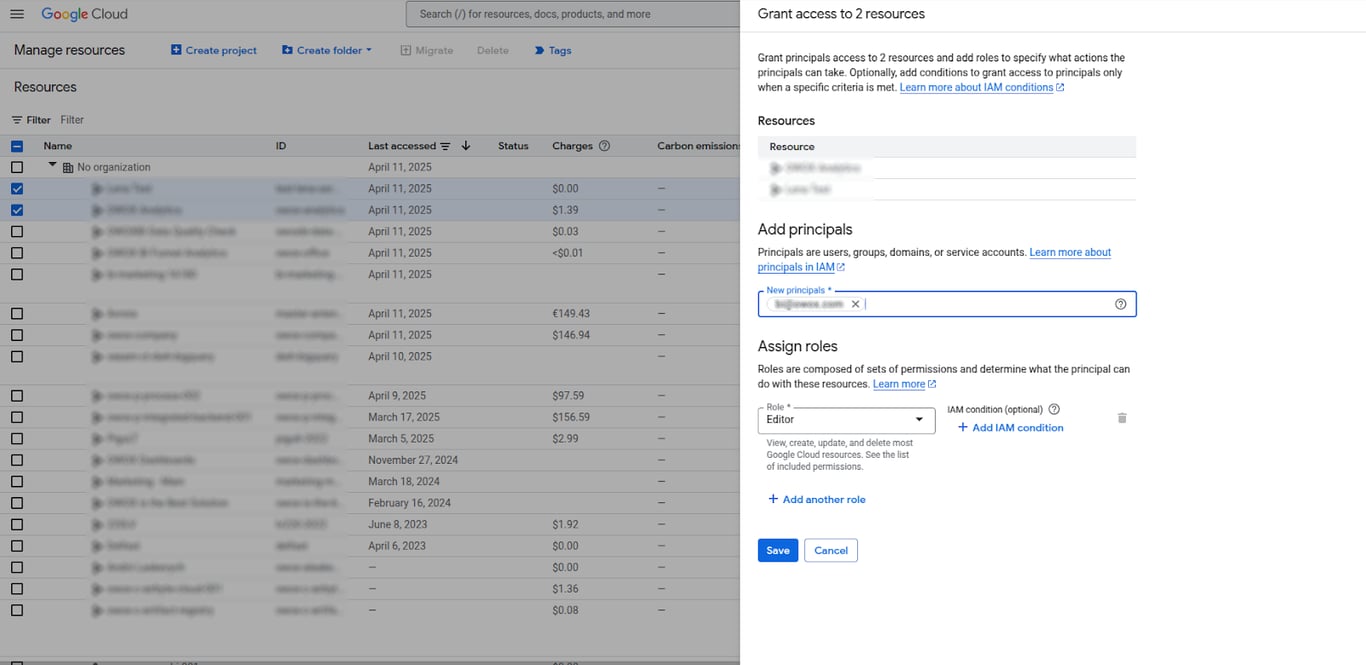Click the Tags toolbar item
Viewport: 1366px width, 665px height.
[x=553, y=50]
